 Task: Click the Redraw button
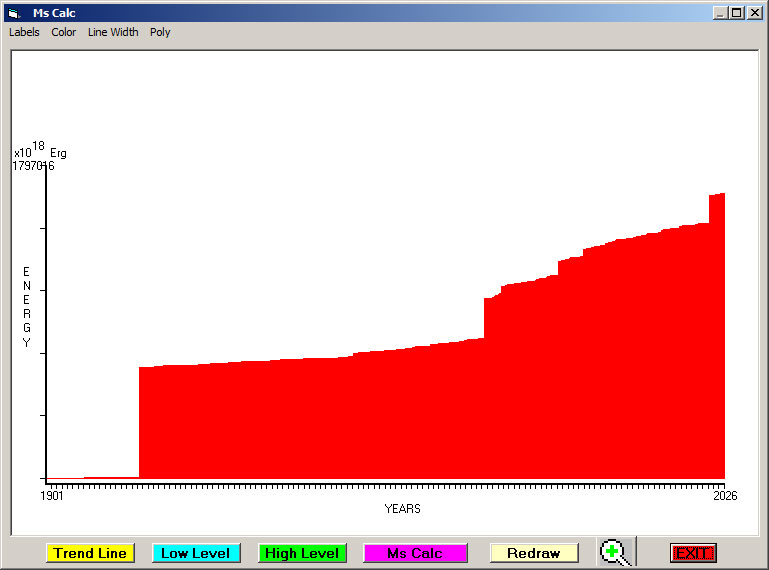pos(533,553)
